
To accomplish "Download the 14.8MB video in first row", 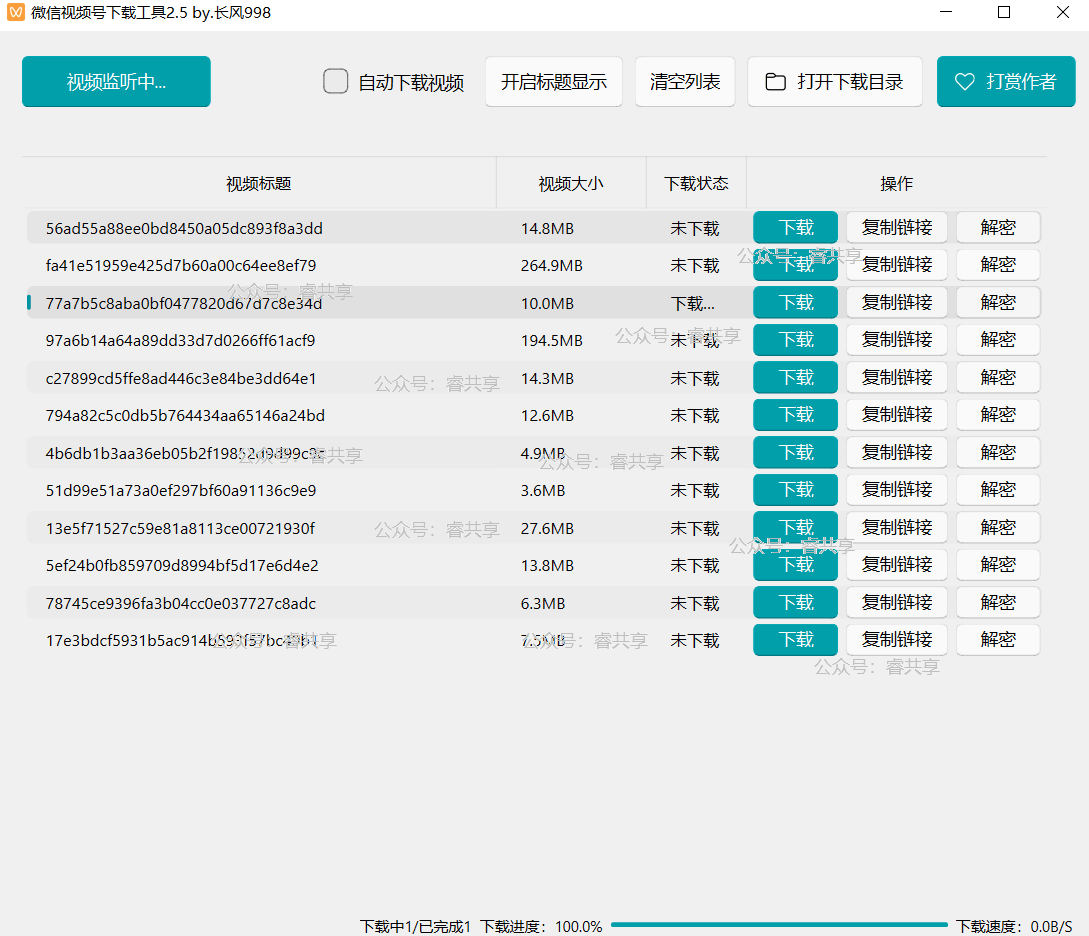I will (x=795, y=228).
